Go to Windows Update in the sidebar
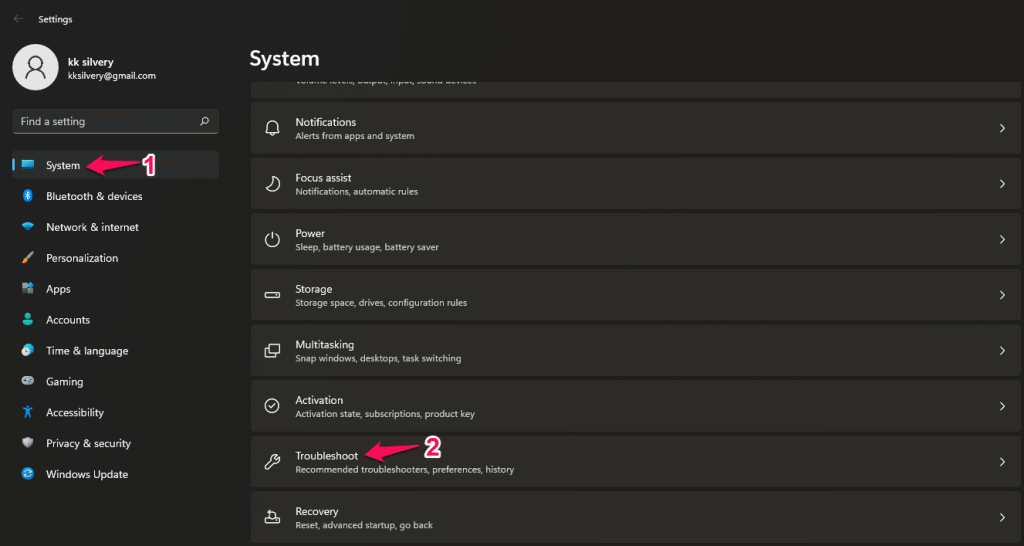1024x546 pixels. point(87,474)
